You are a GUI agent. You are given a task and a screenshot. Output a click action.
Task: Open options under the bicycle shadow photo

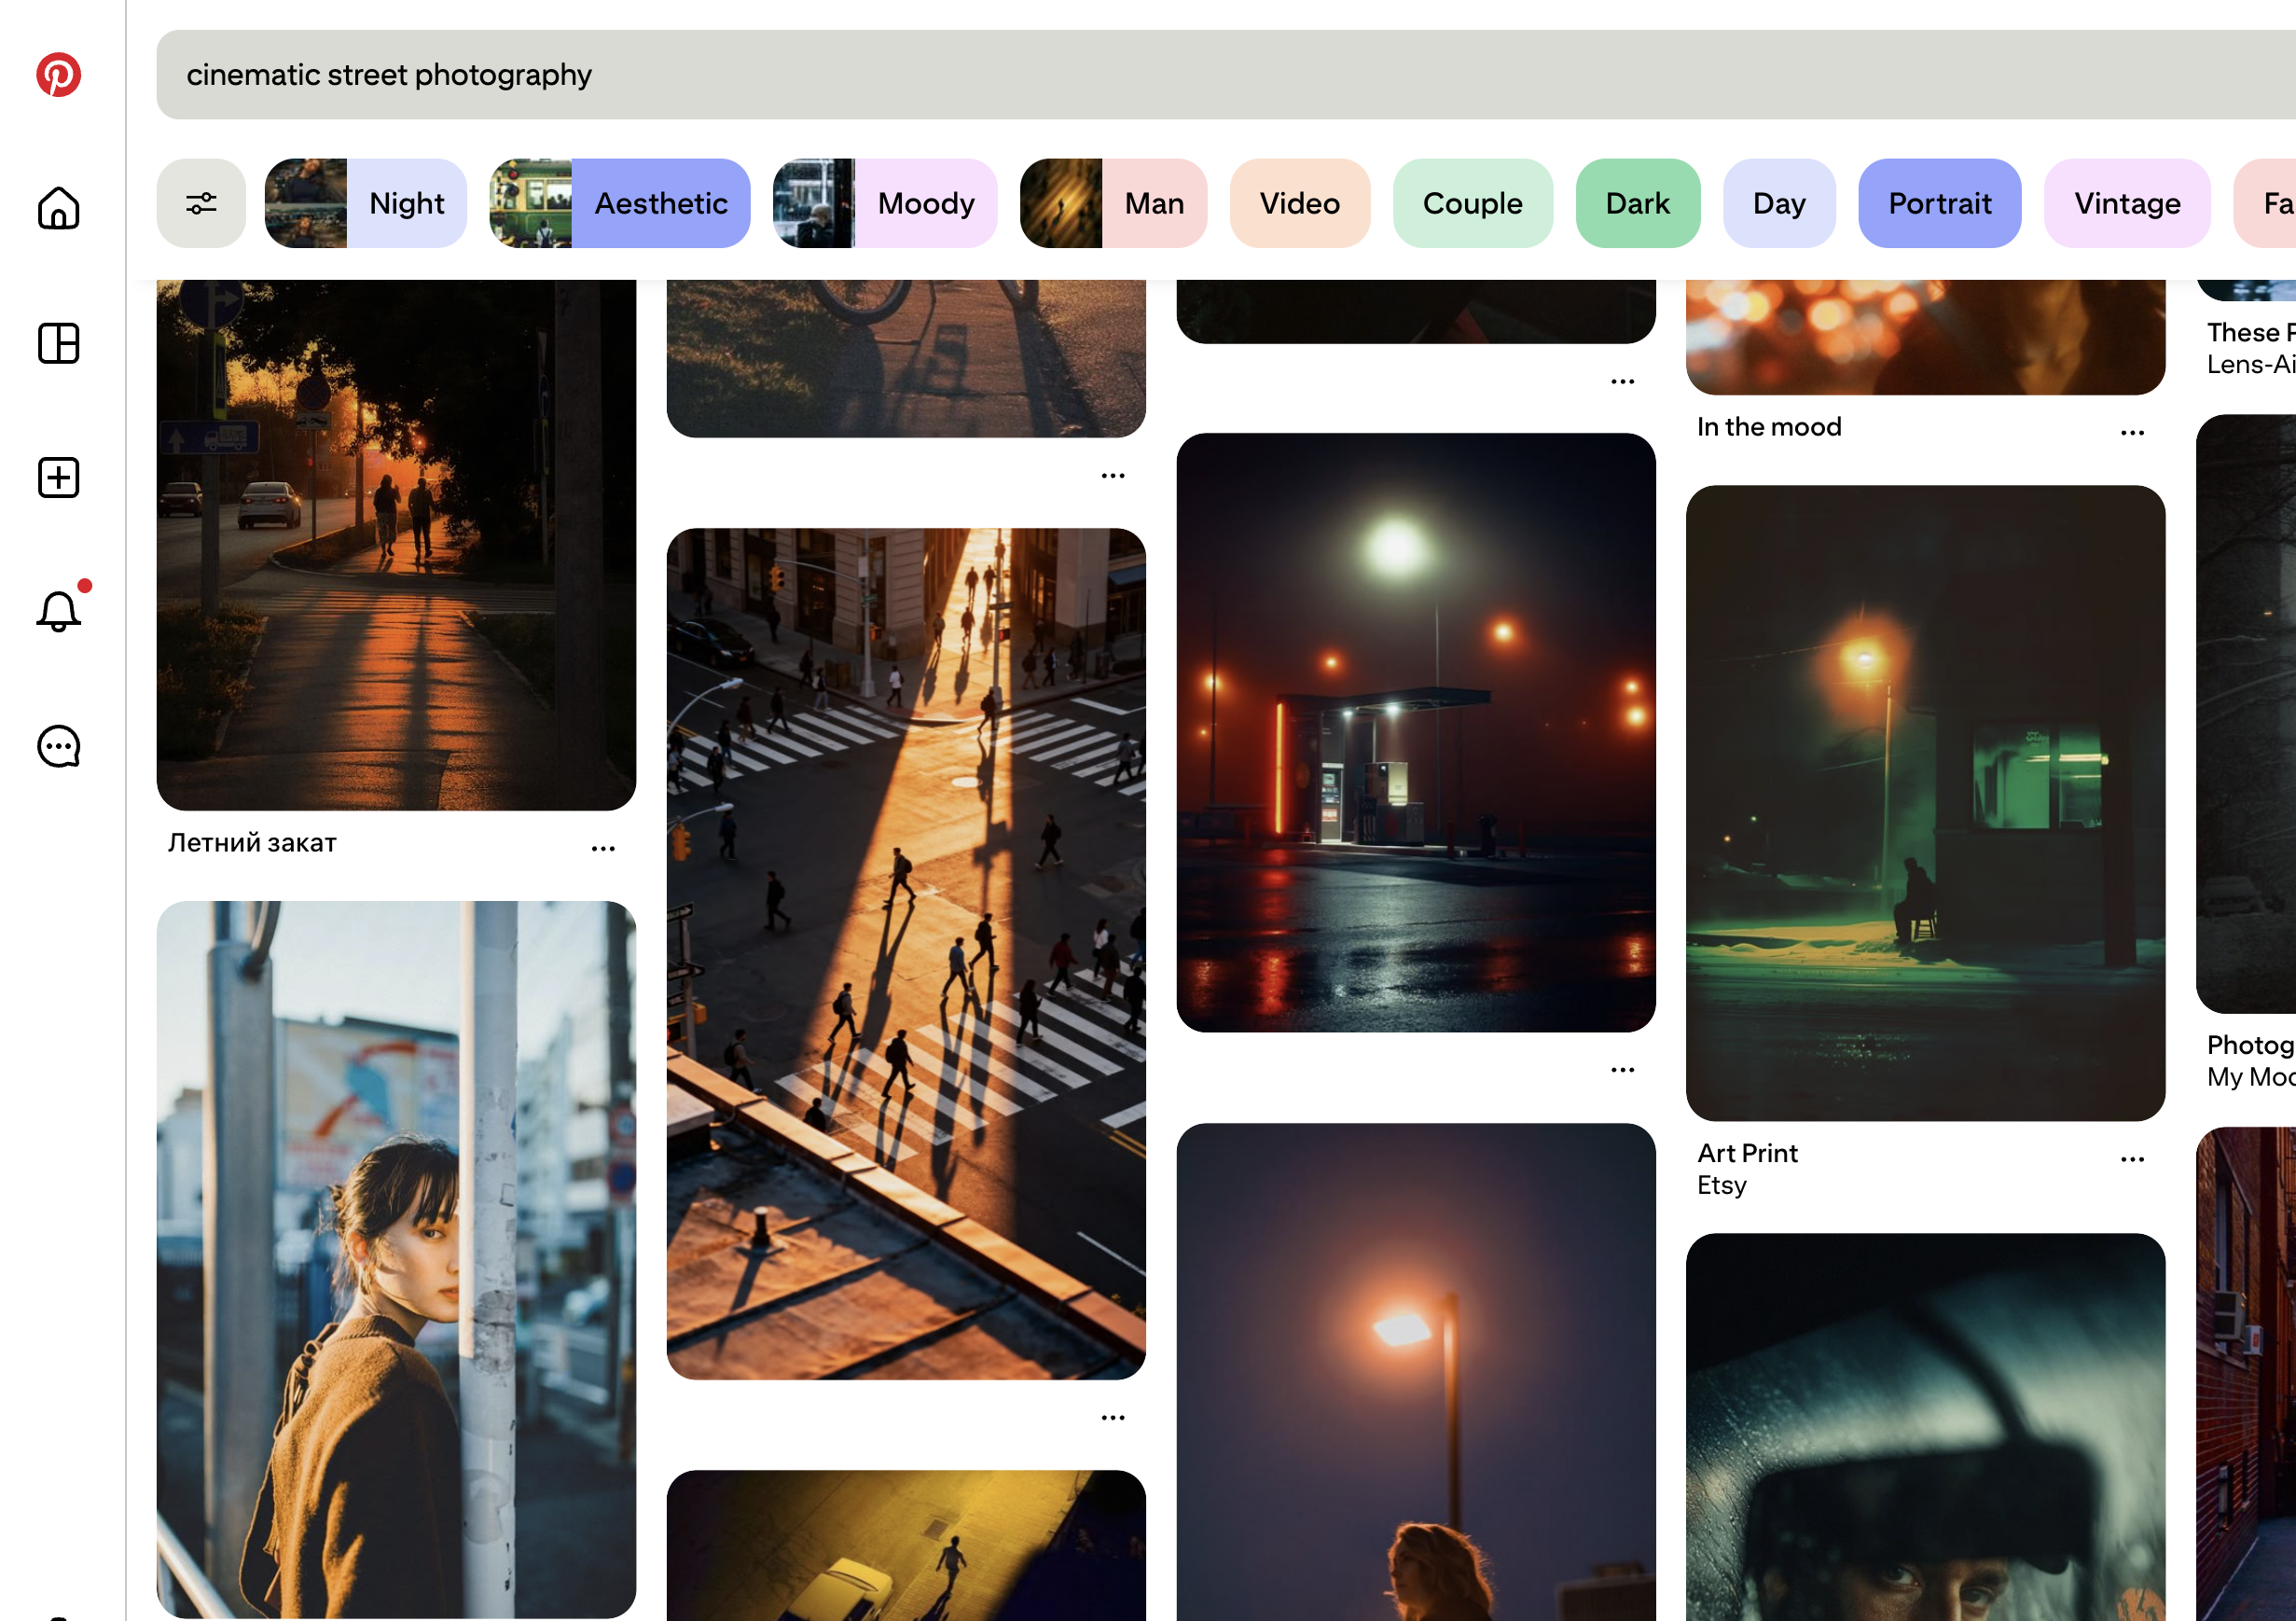tap(1113, 475)
